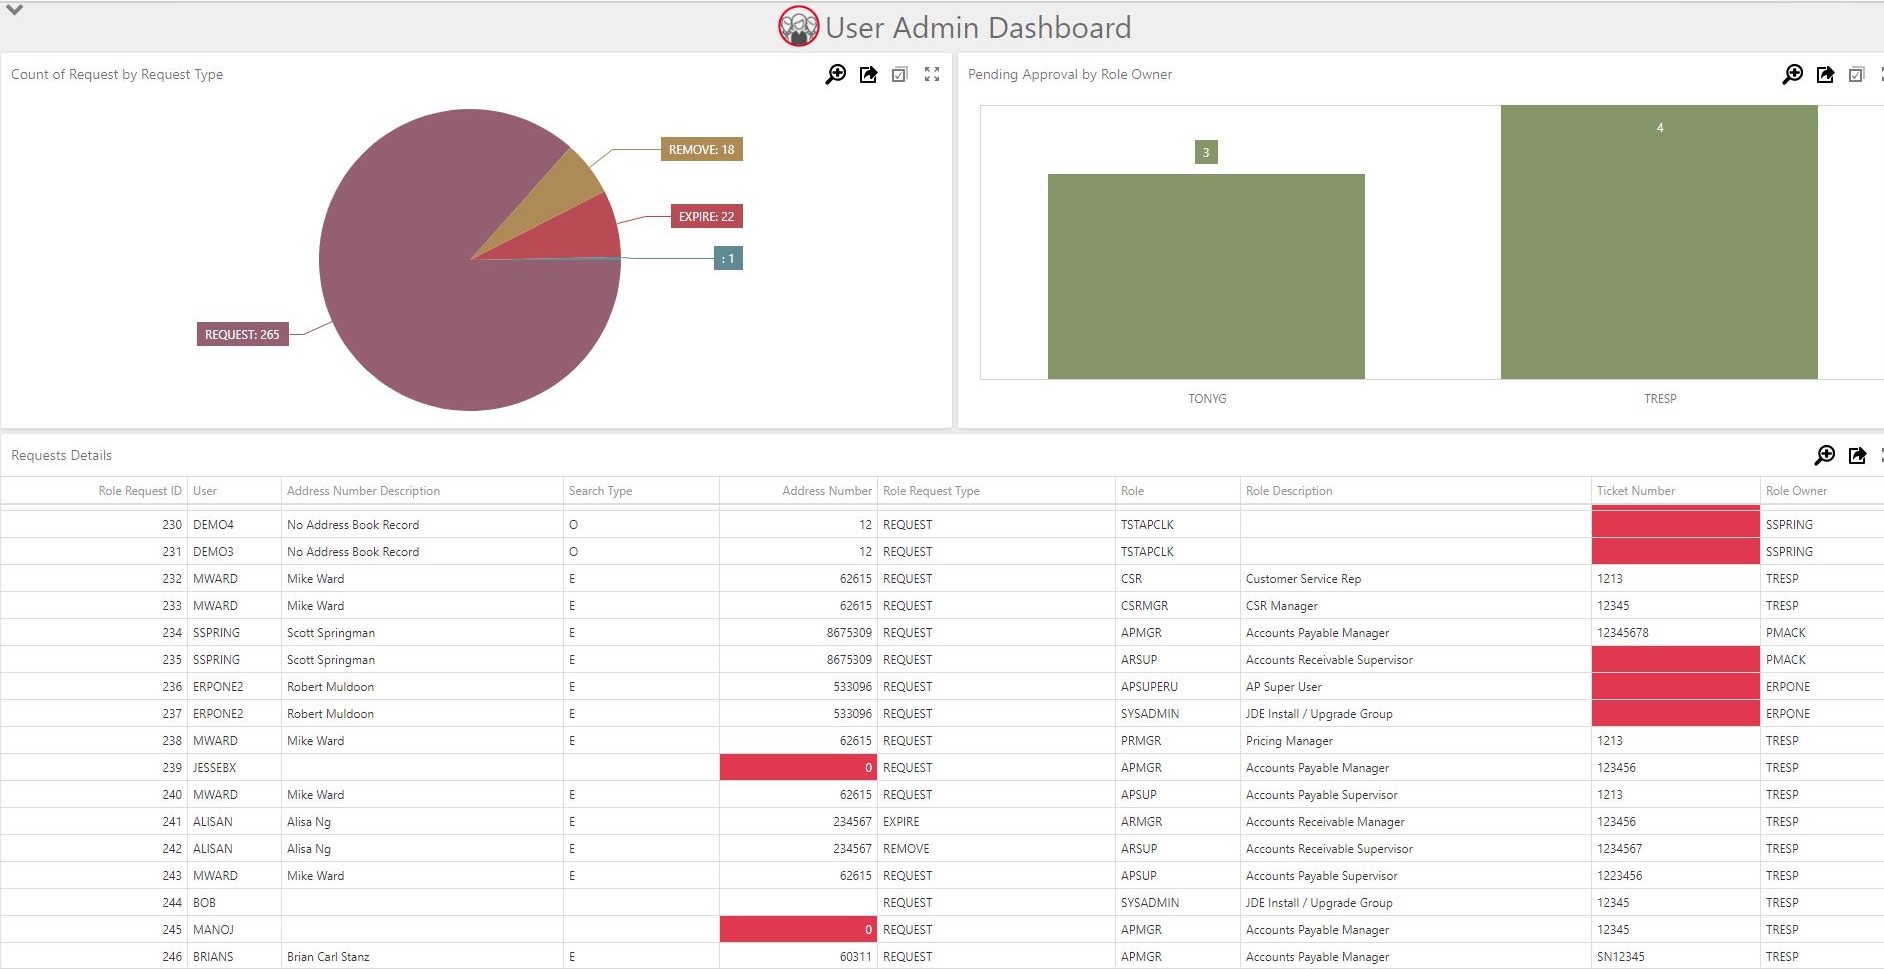Zoom the Pending Approval bar chart

1793,74
